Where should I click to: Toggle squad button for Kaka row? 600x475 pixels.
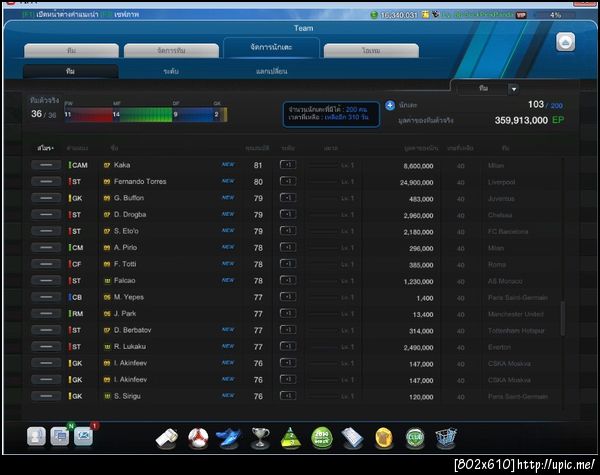click(46, 165)
